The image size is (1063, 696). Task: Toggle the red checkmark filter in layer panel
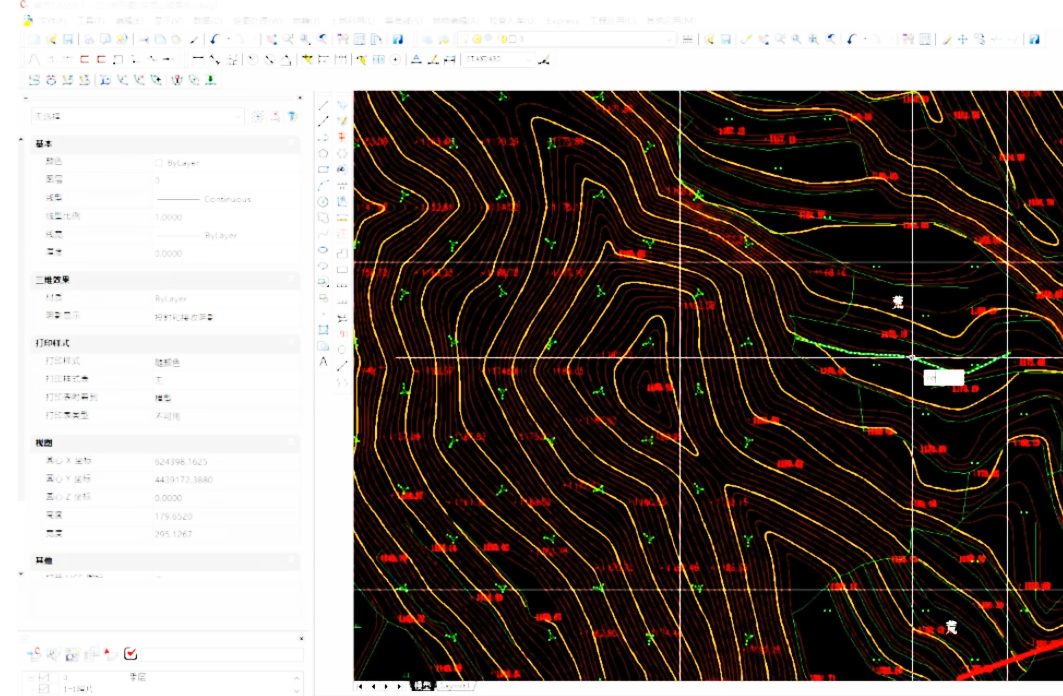(x=130, y=654)
